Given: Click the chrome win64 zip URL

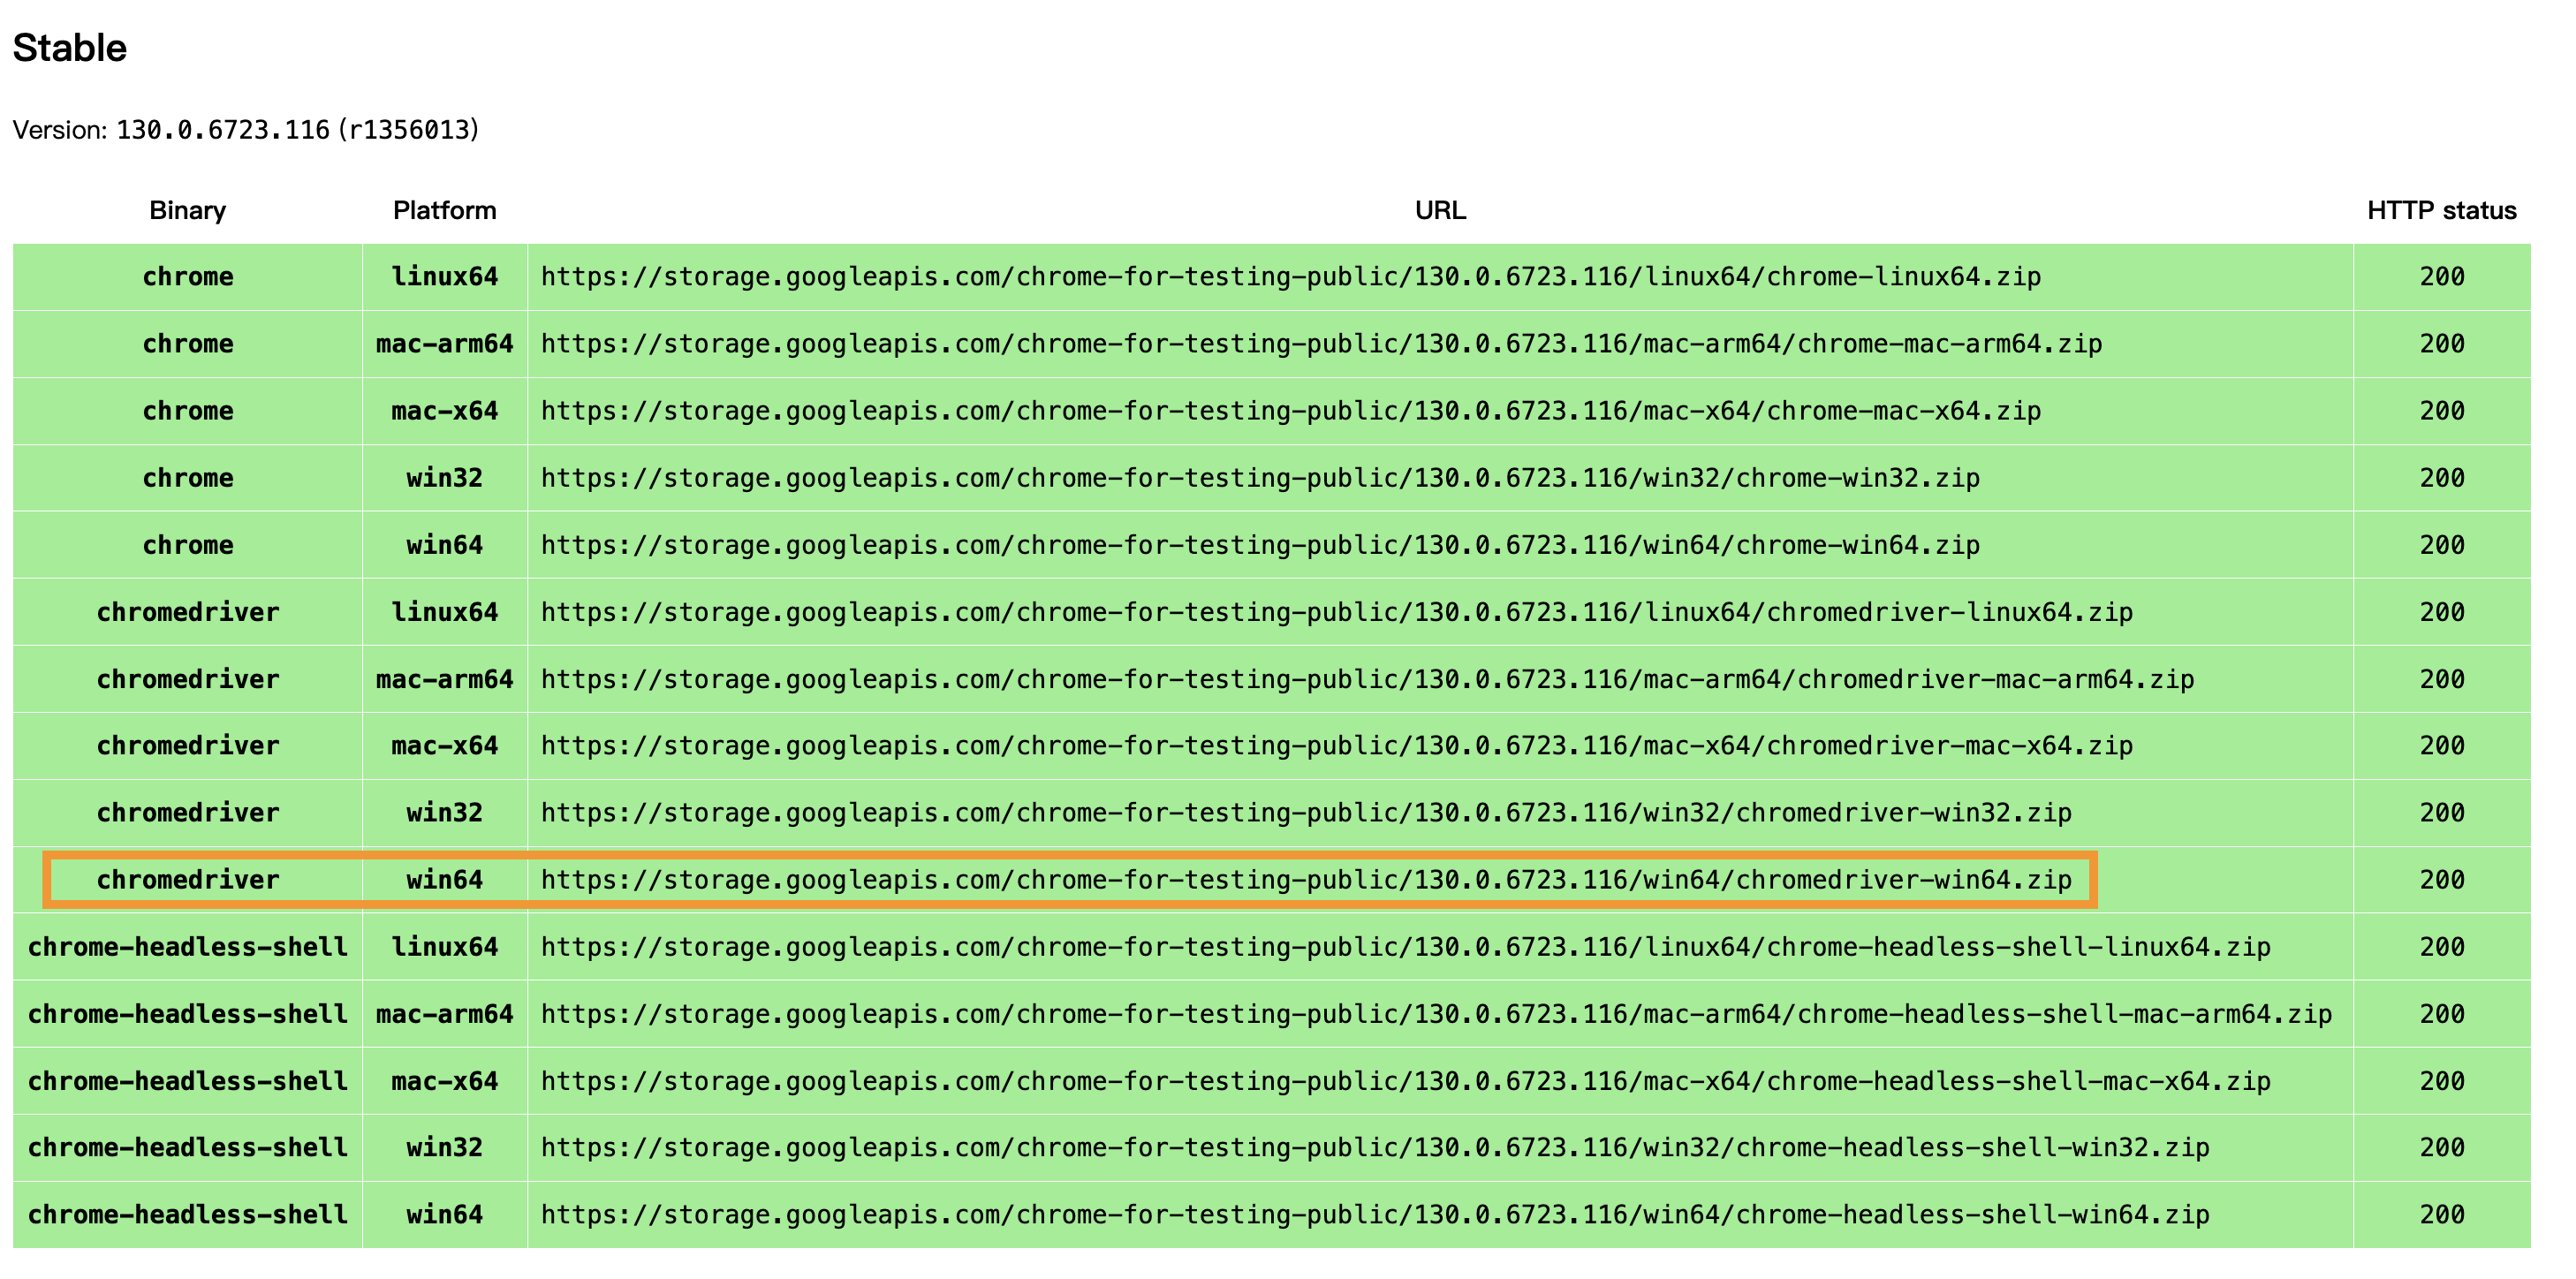Looking at the screenshot, I should click(1260, 545).
